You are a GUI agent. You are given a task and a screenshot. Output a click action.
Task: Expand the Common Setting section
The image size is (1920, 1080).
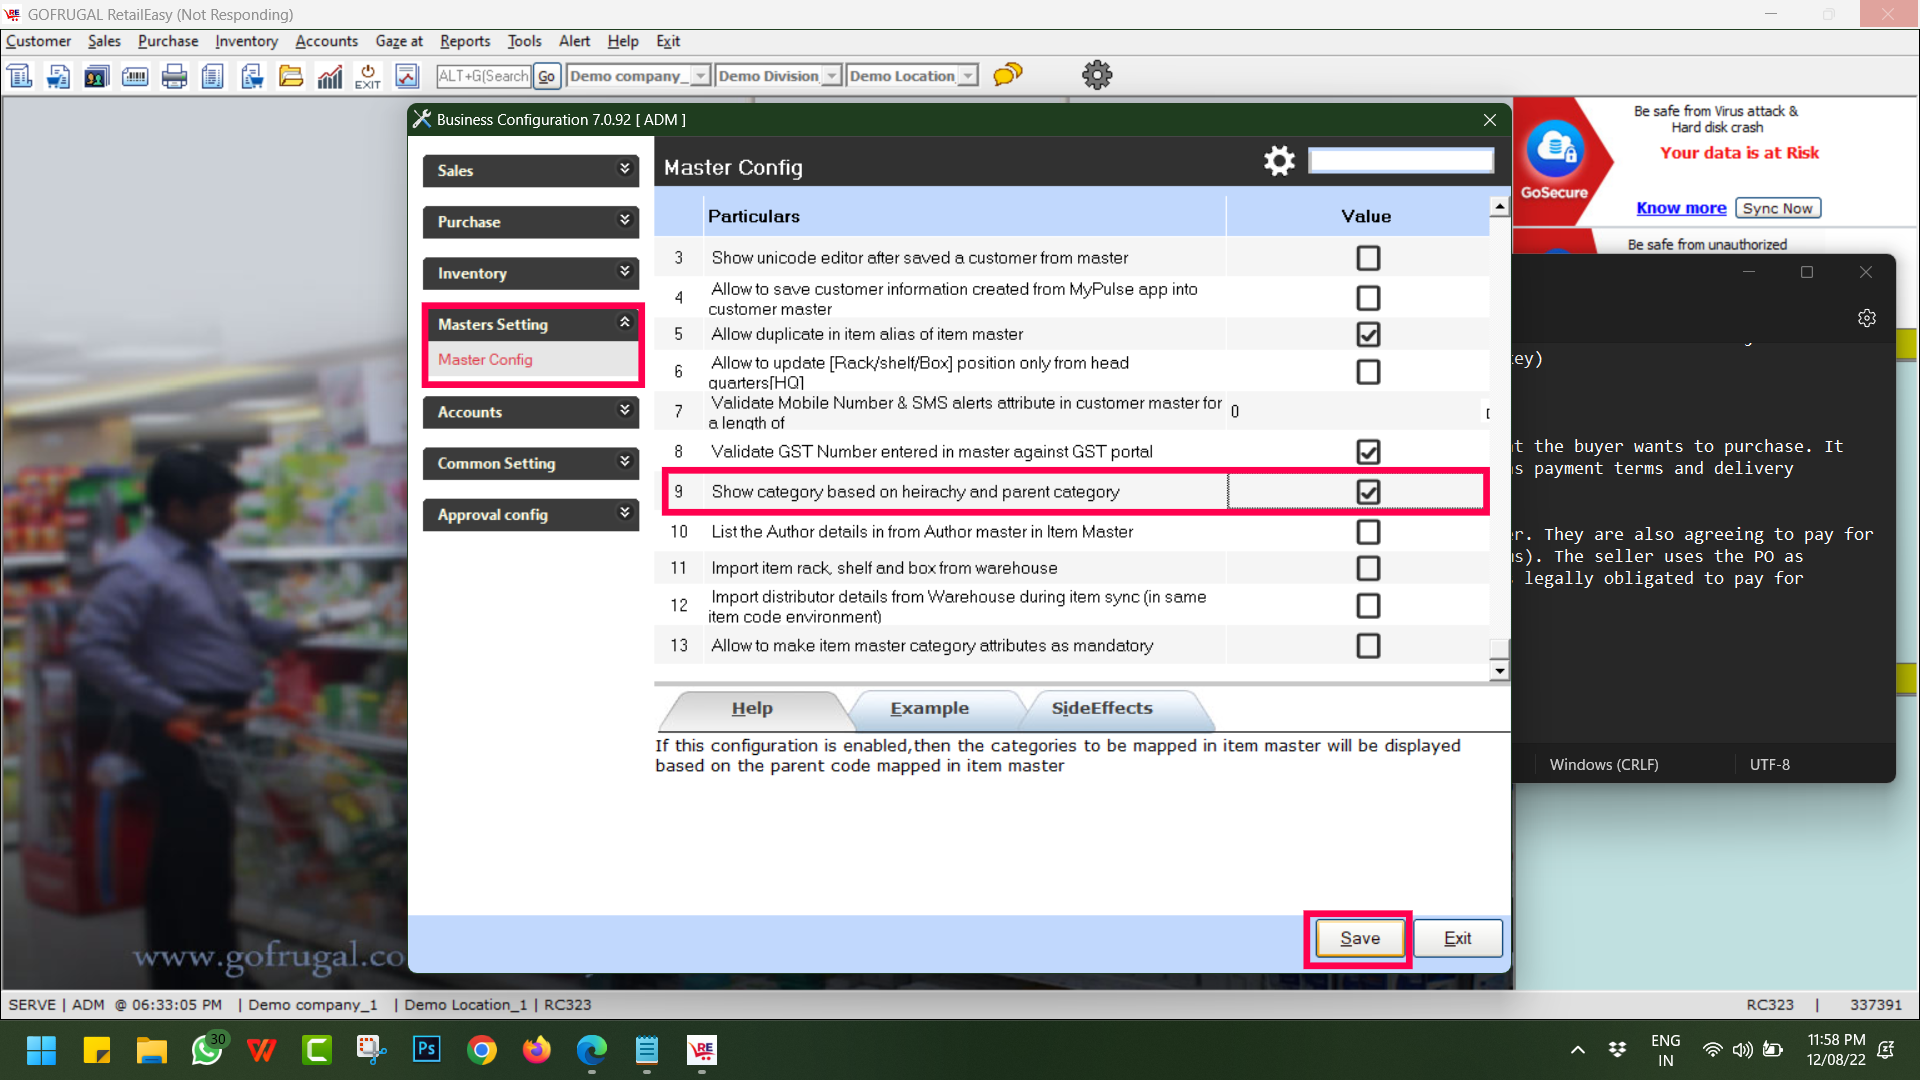pyautogui.click(x=530, y=463)
